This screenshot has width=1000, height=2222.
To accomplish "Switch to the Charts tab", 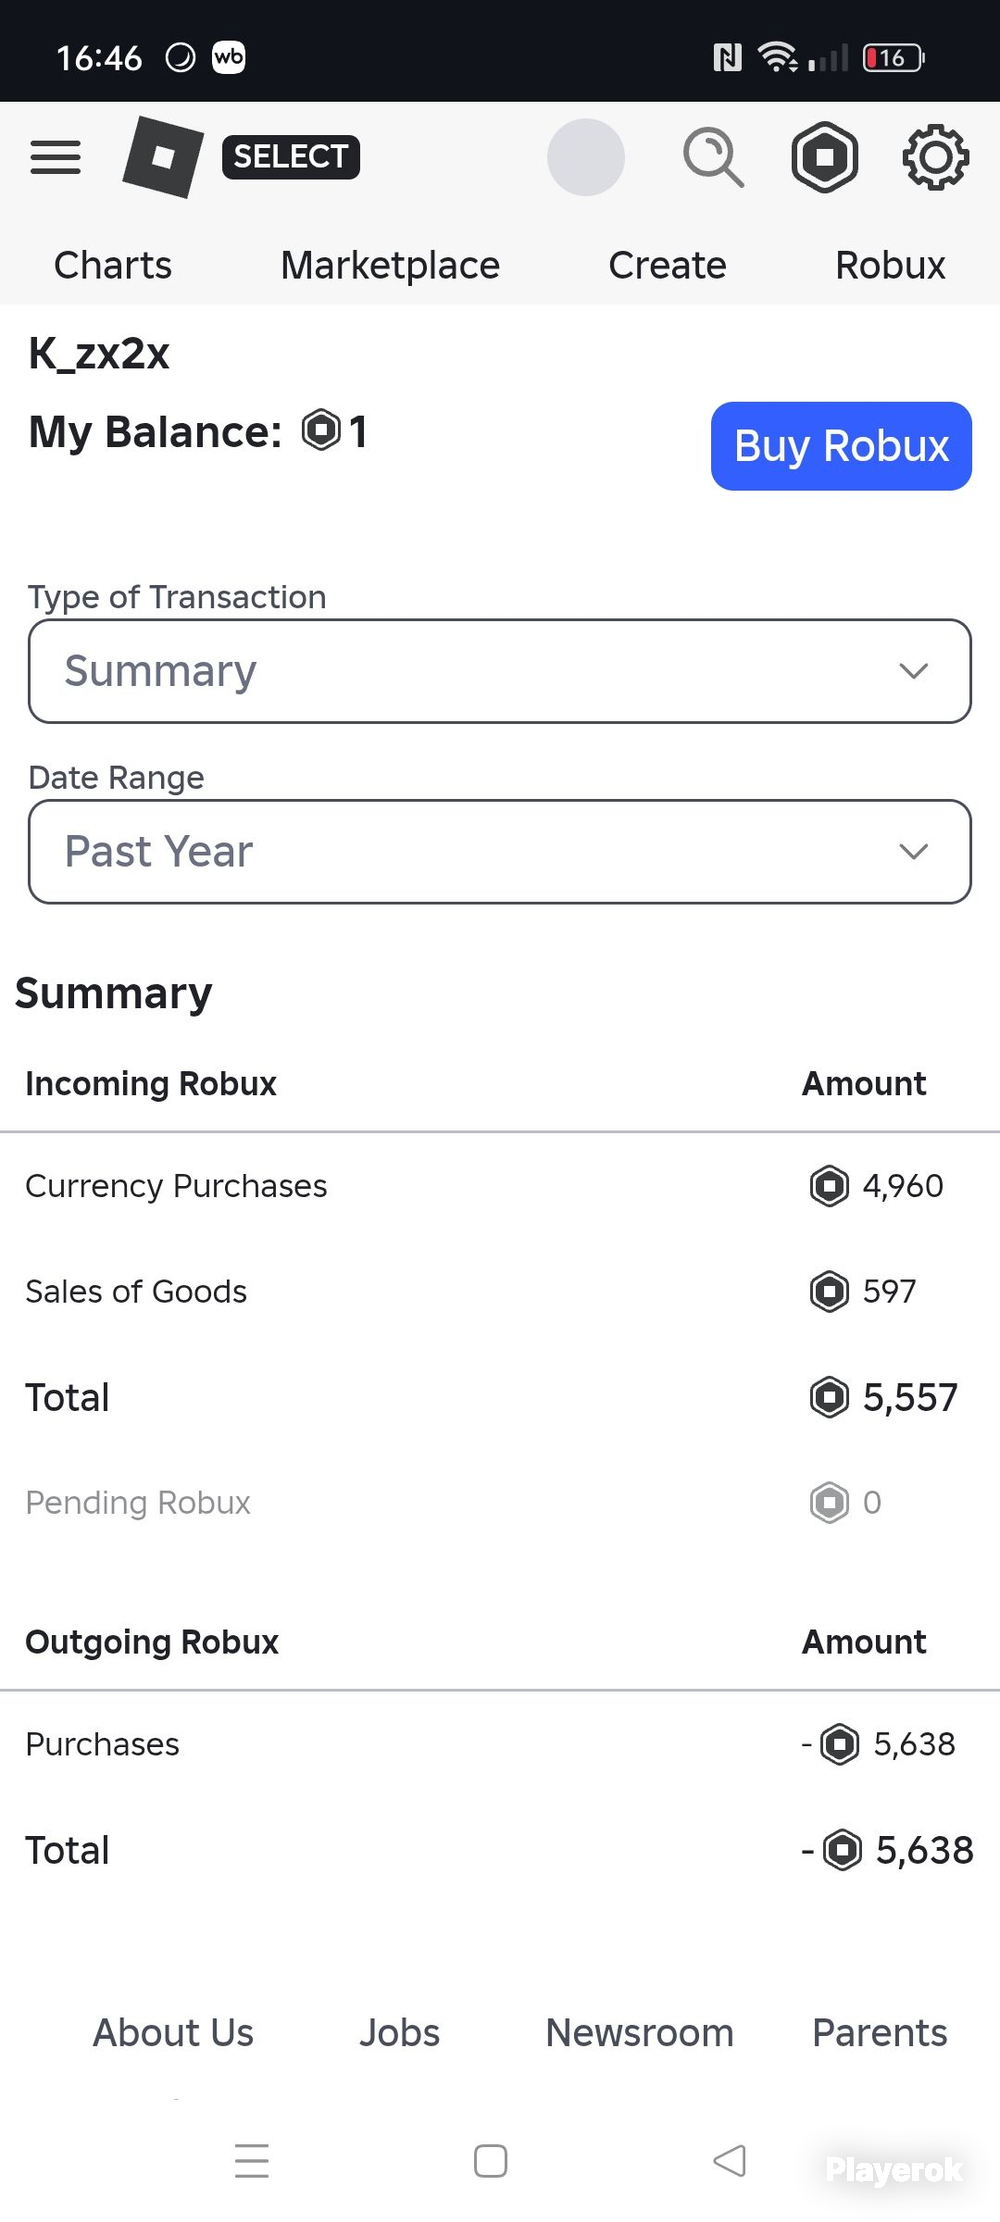I will (x=113, y=265).
